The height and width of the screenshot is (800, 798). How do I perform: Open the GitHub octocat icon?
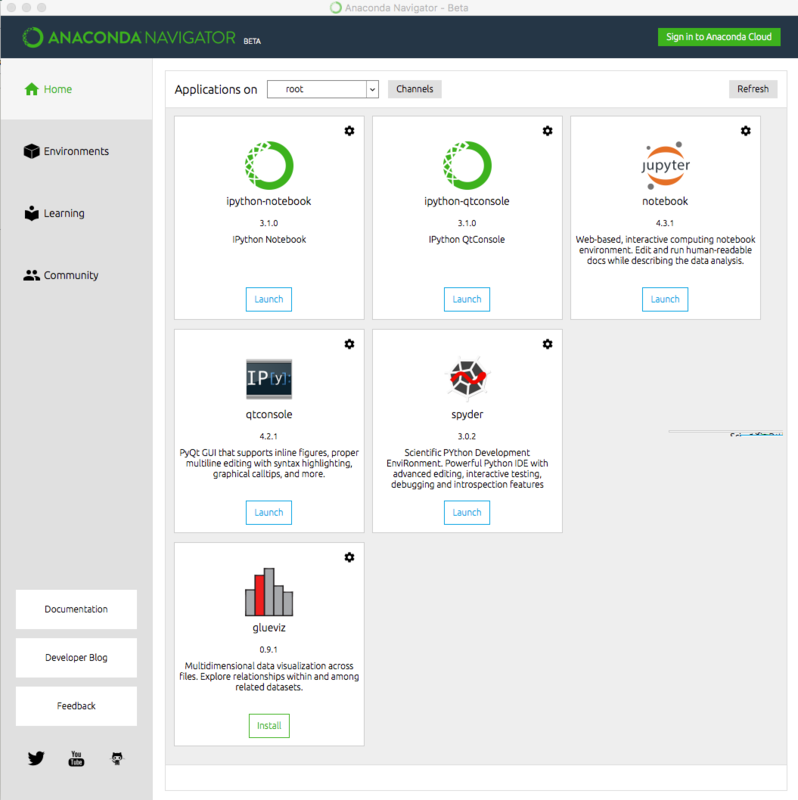pyautogui.click(x=117, y=758)
